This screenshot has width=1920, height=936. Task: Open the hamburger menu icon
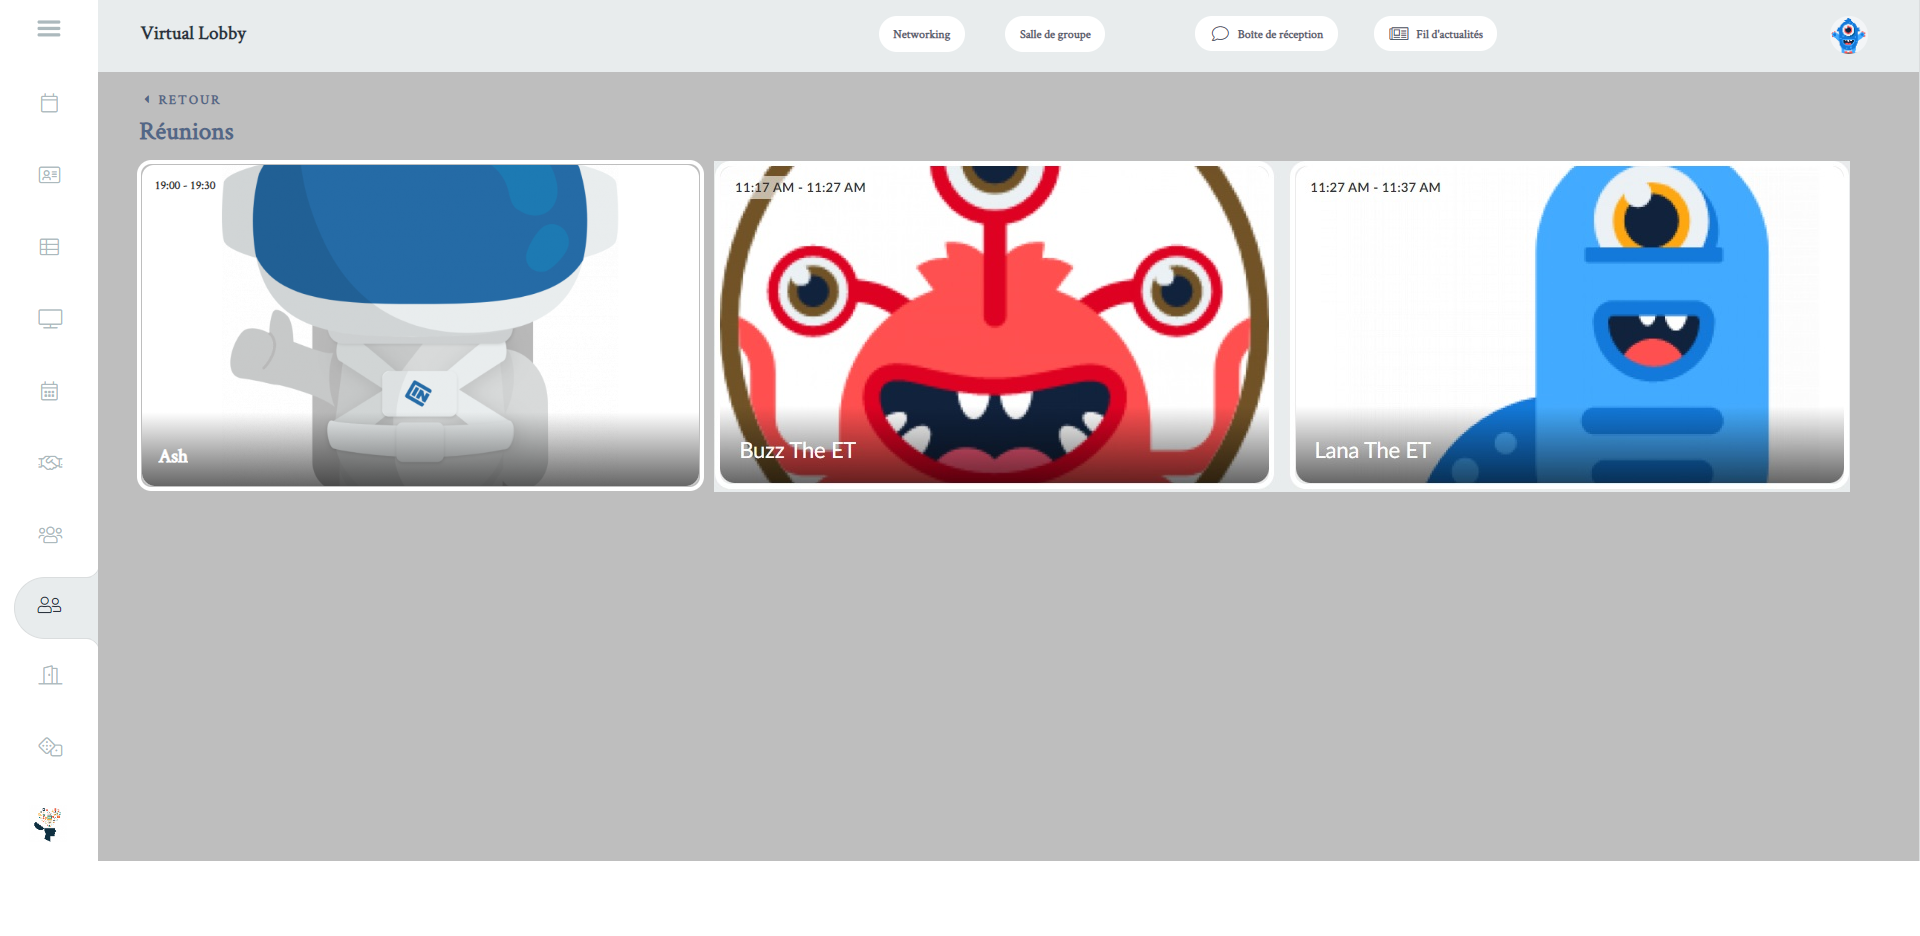click(49, 29)
